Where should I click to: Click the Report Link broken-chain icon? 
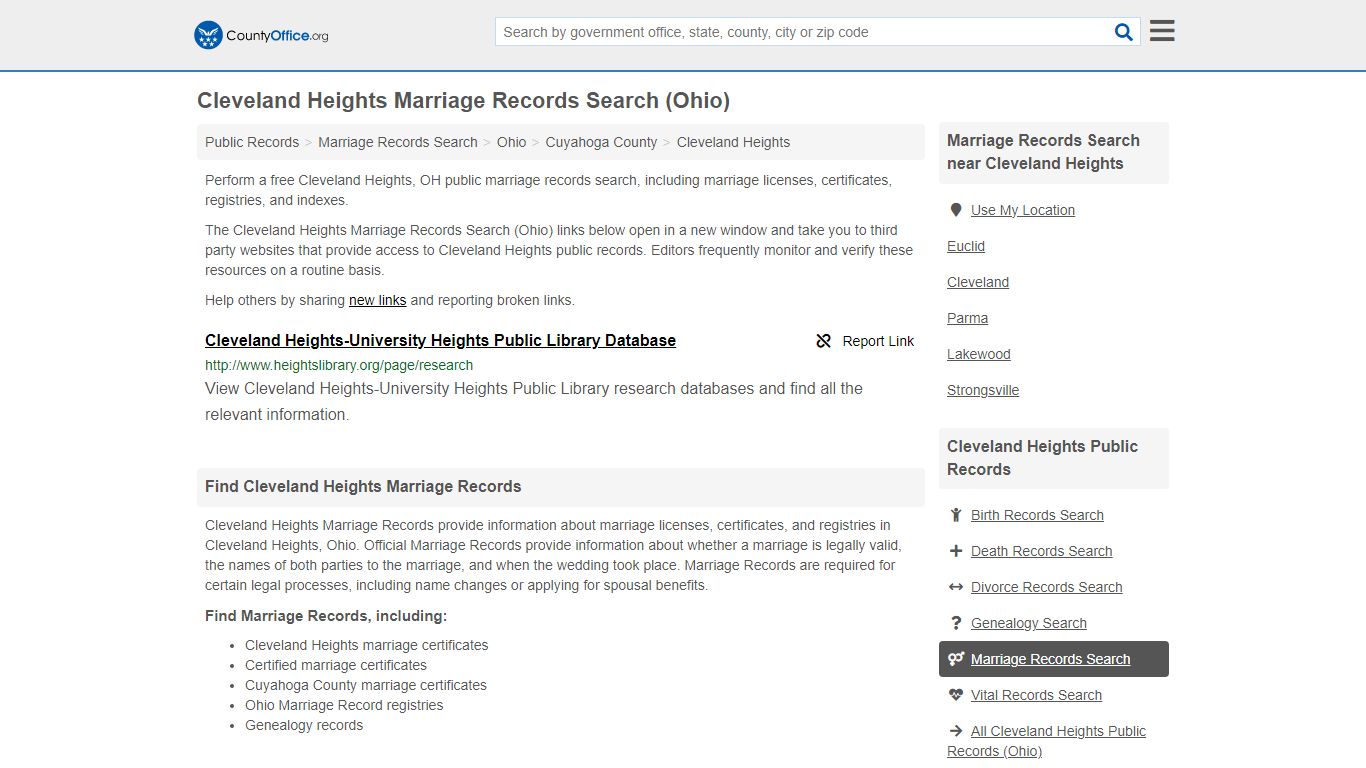coord(824,341)
